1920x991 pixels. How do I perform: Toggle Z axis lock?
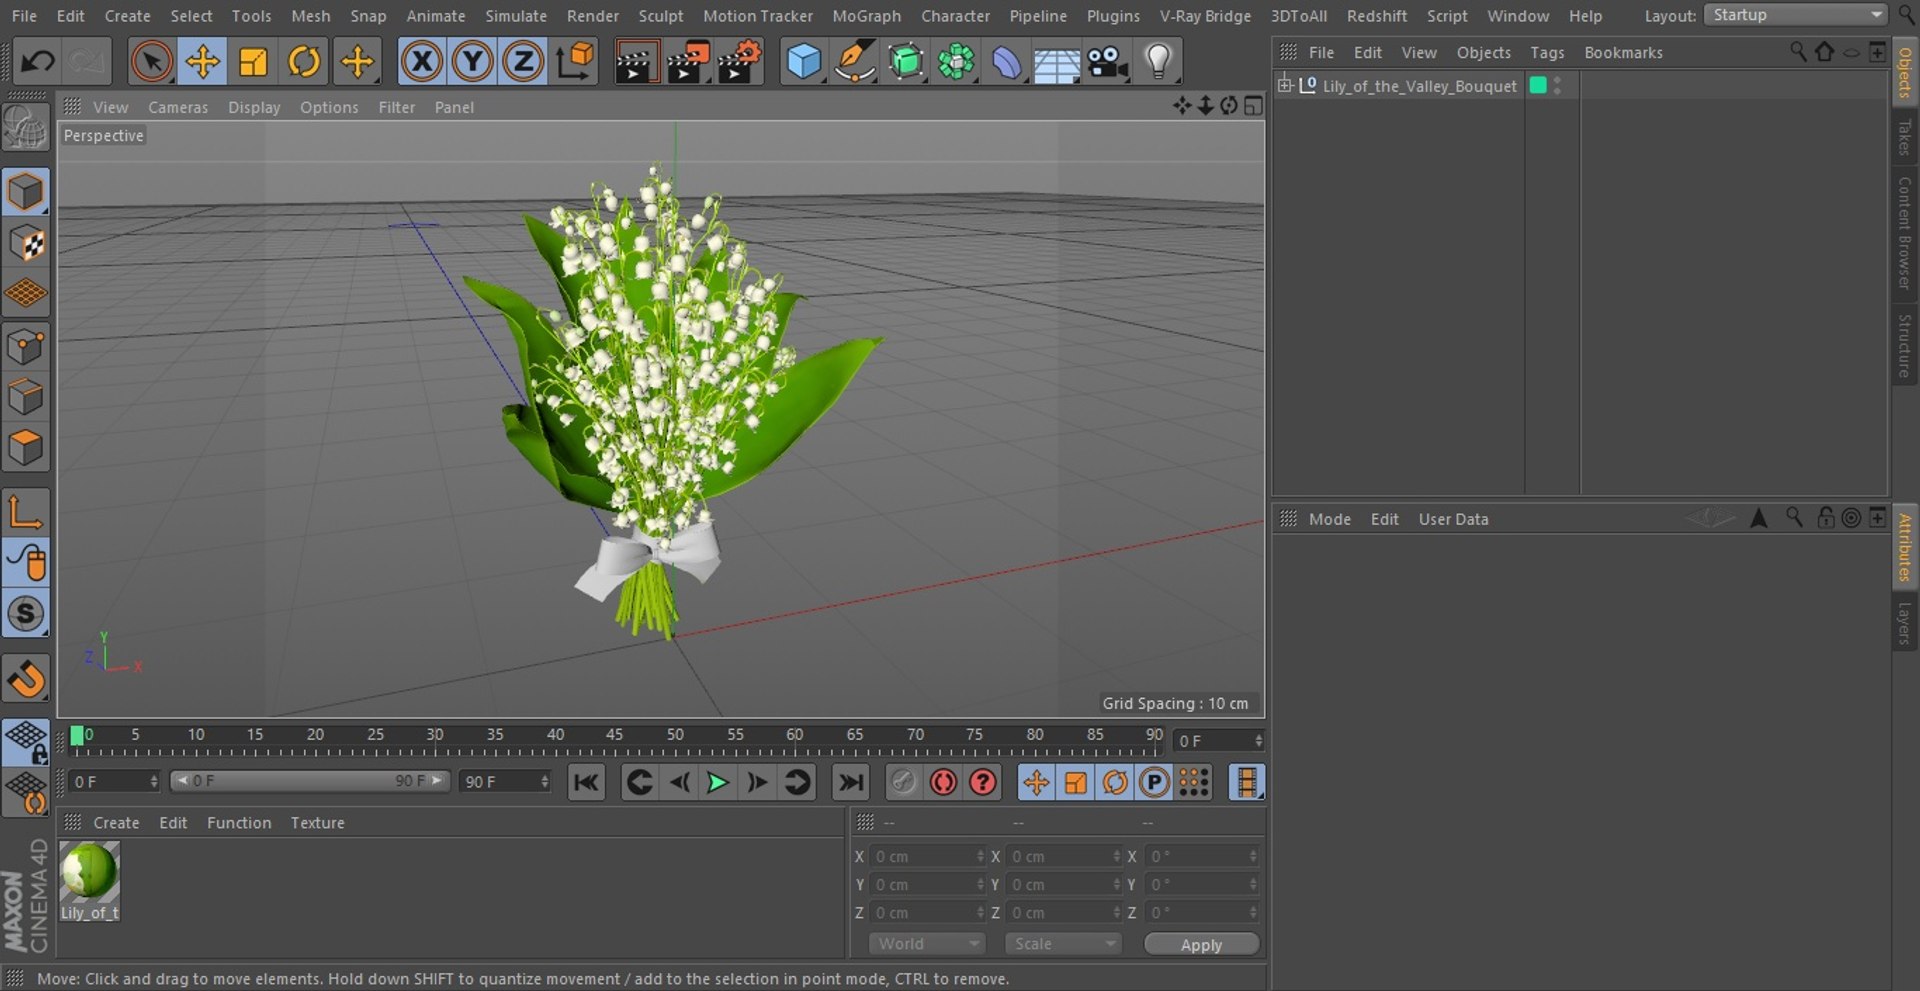tap(523, 62)
